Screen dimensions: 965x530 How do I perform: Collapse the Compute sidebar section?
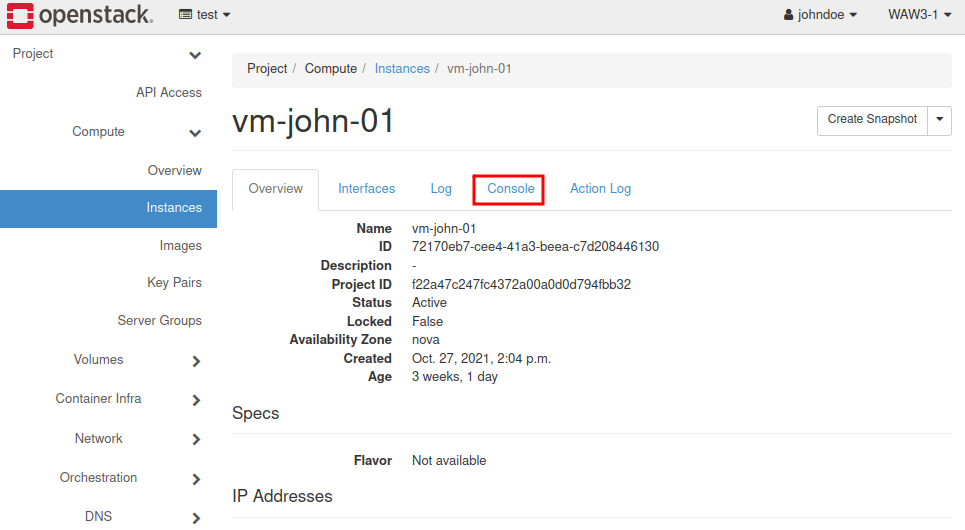tap(195, 133)
